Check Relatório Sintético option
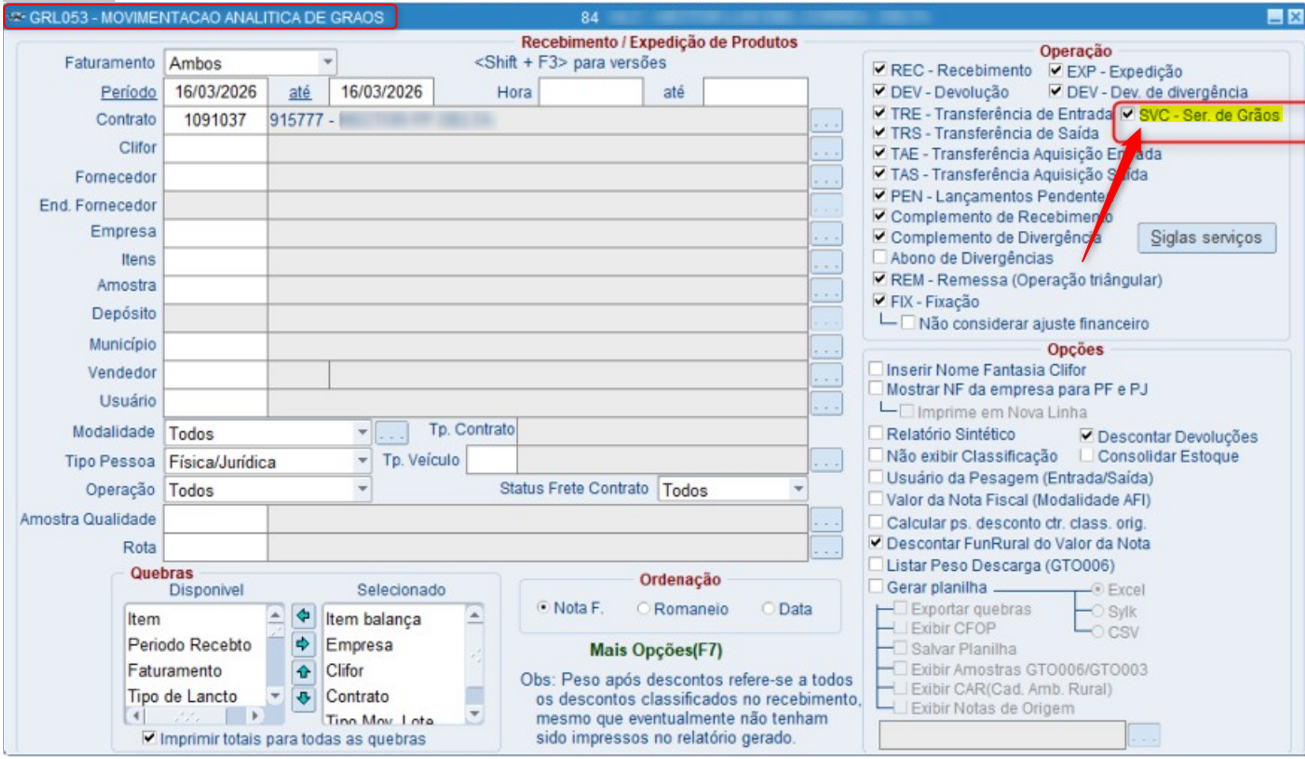This screenshot has height=759, width=1305. pos(877,434)
